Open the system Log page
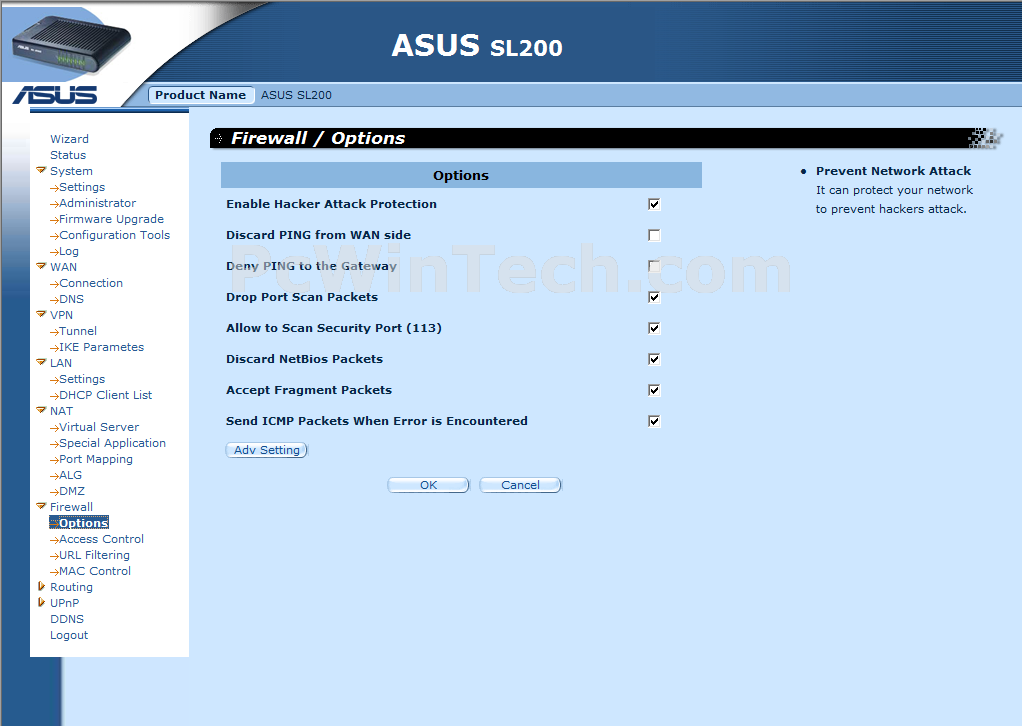Image resolution: width=1022 pixels, height=726 pixels. 69,252
